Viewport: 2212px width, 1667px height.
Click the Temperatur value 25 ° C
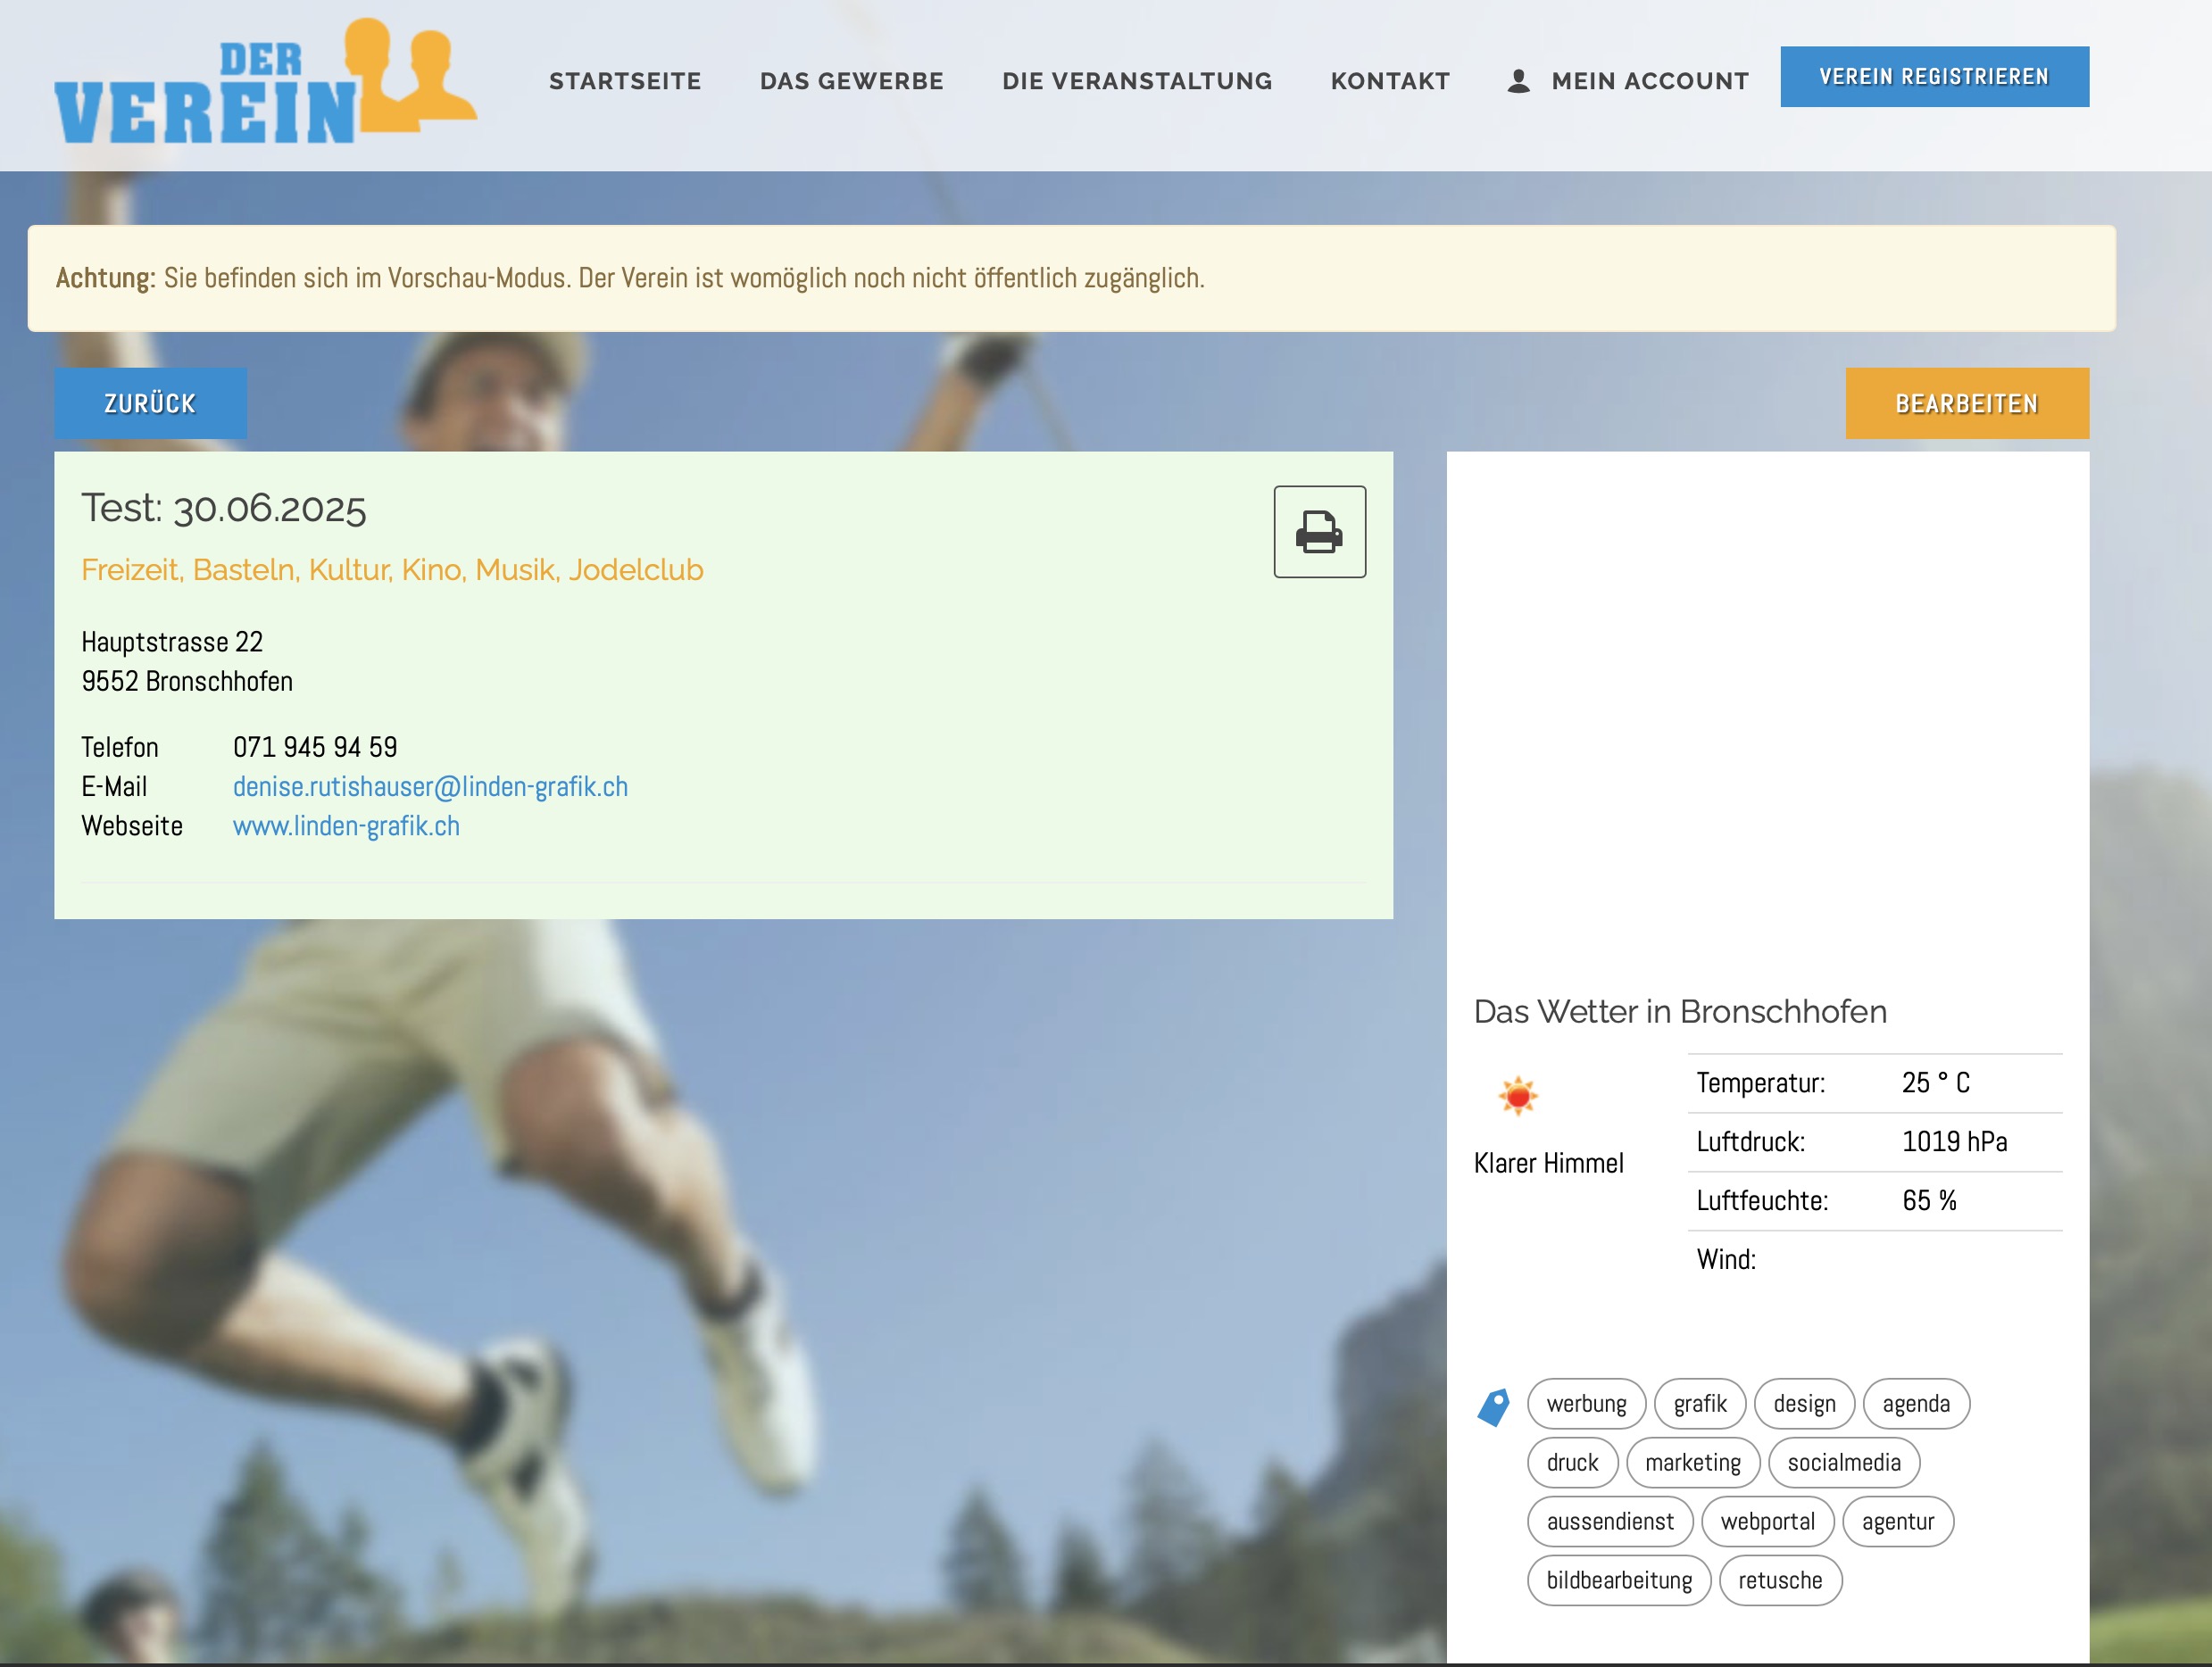click(x=1936, y=1083)
